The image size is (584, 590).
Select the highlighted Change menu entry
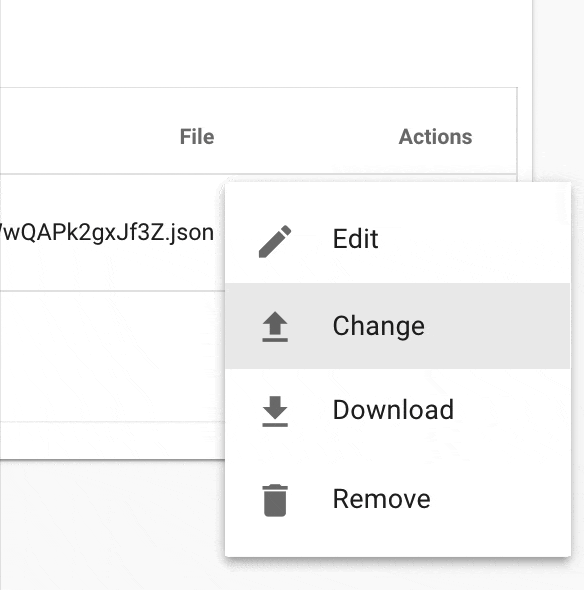click(398, 326)
